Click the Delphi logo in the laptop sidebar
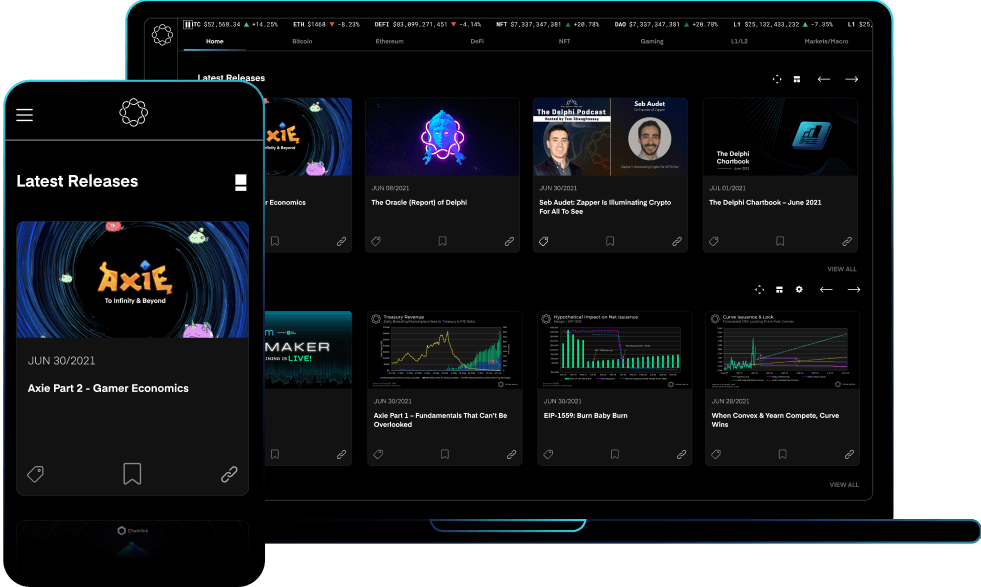Viewport: 981px width, 587px height. point(162,34)
